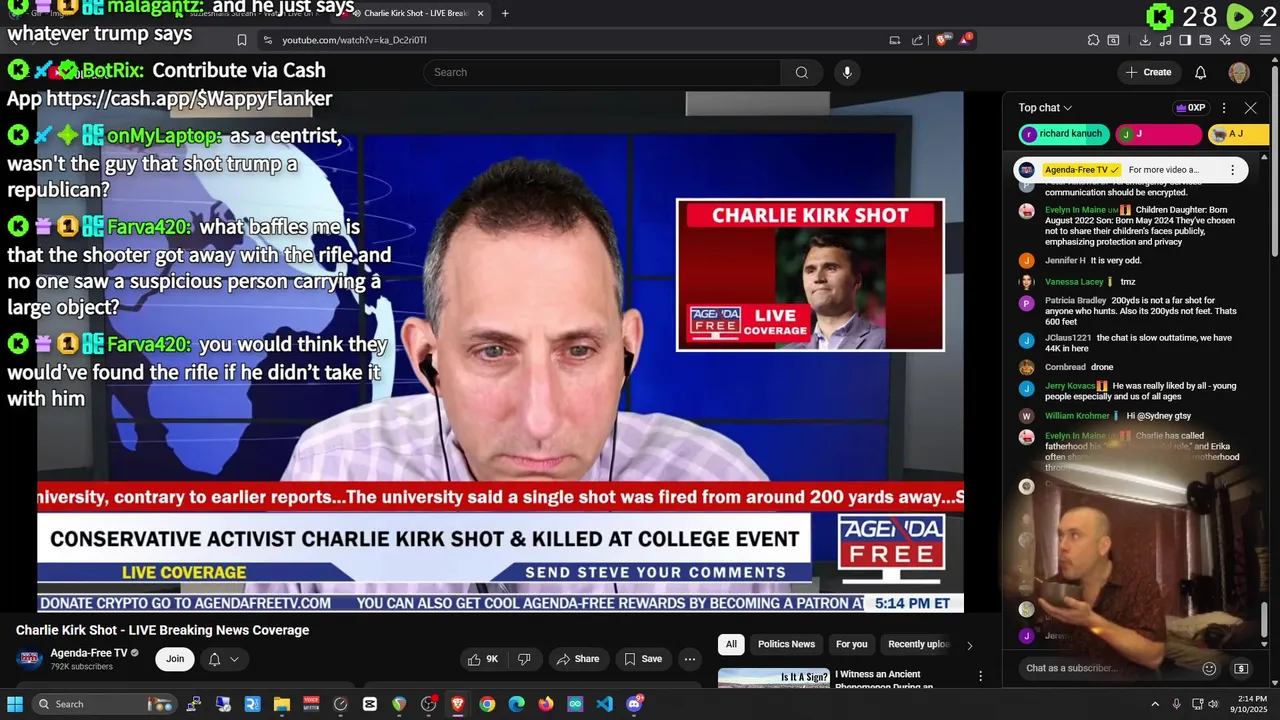
Task: Open Brave browser in taskbar
Action: pos(458,704)
